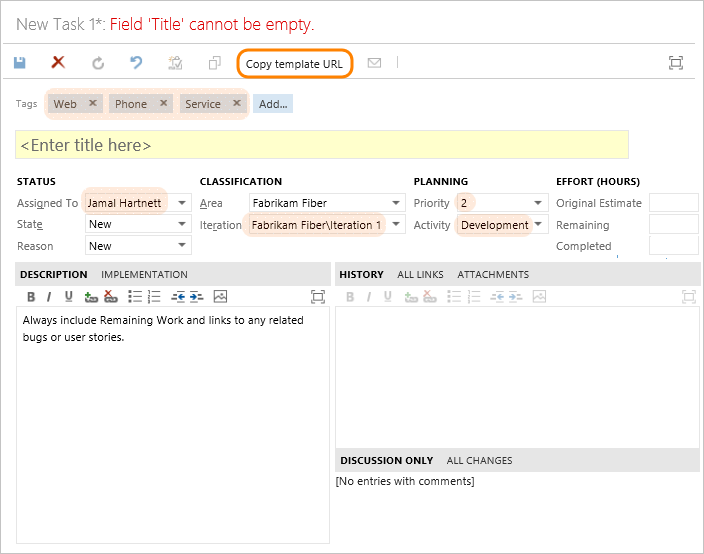The width and height of the screenshot is (704, 554).
Task: Click the Completed hours field
Action: coord(674,246)
